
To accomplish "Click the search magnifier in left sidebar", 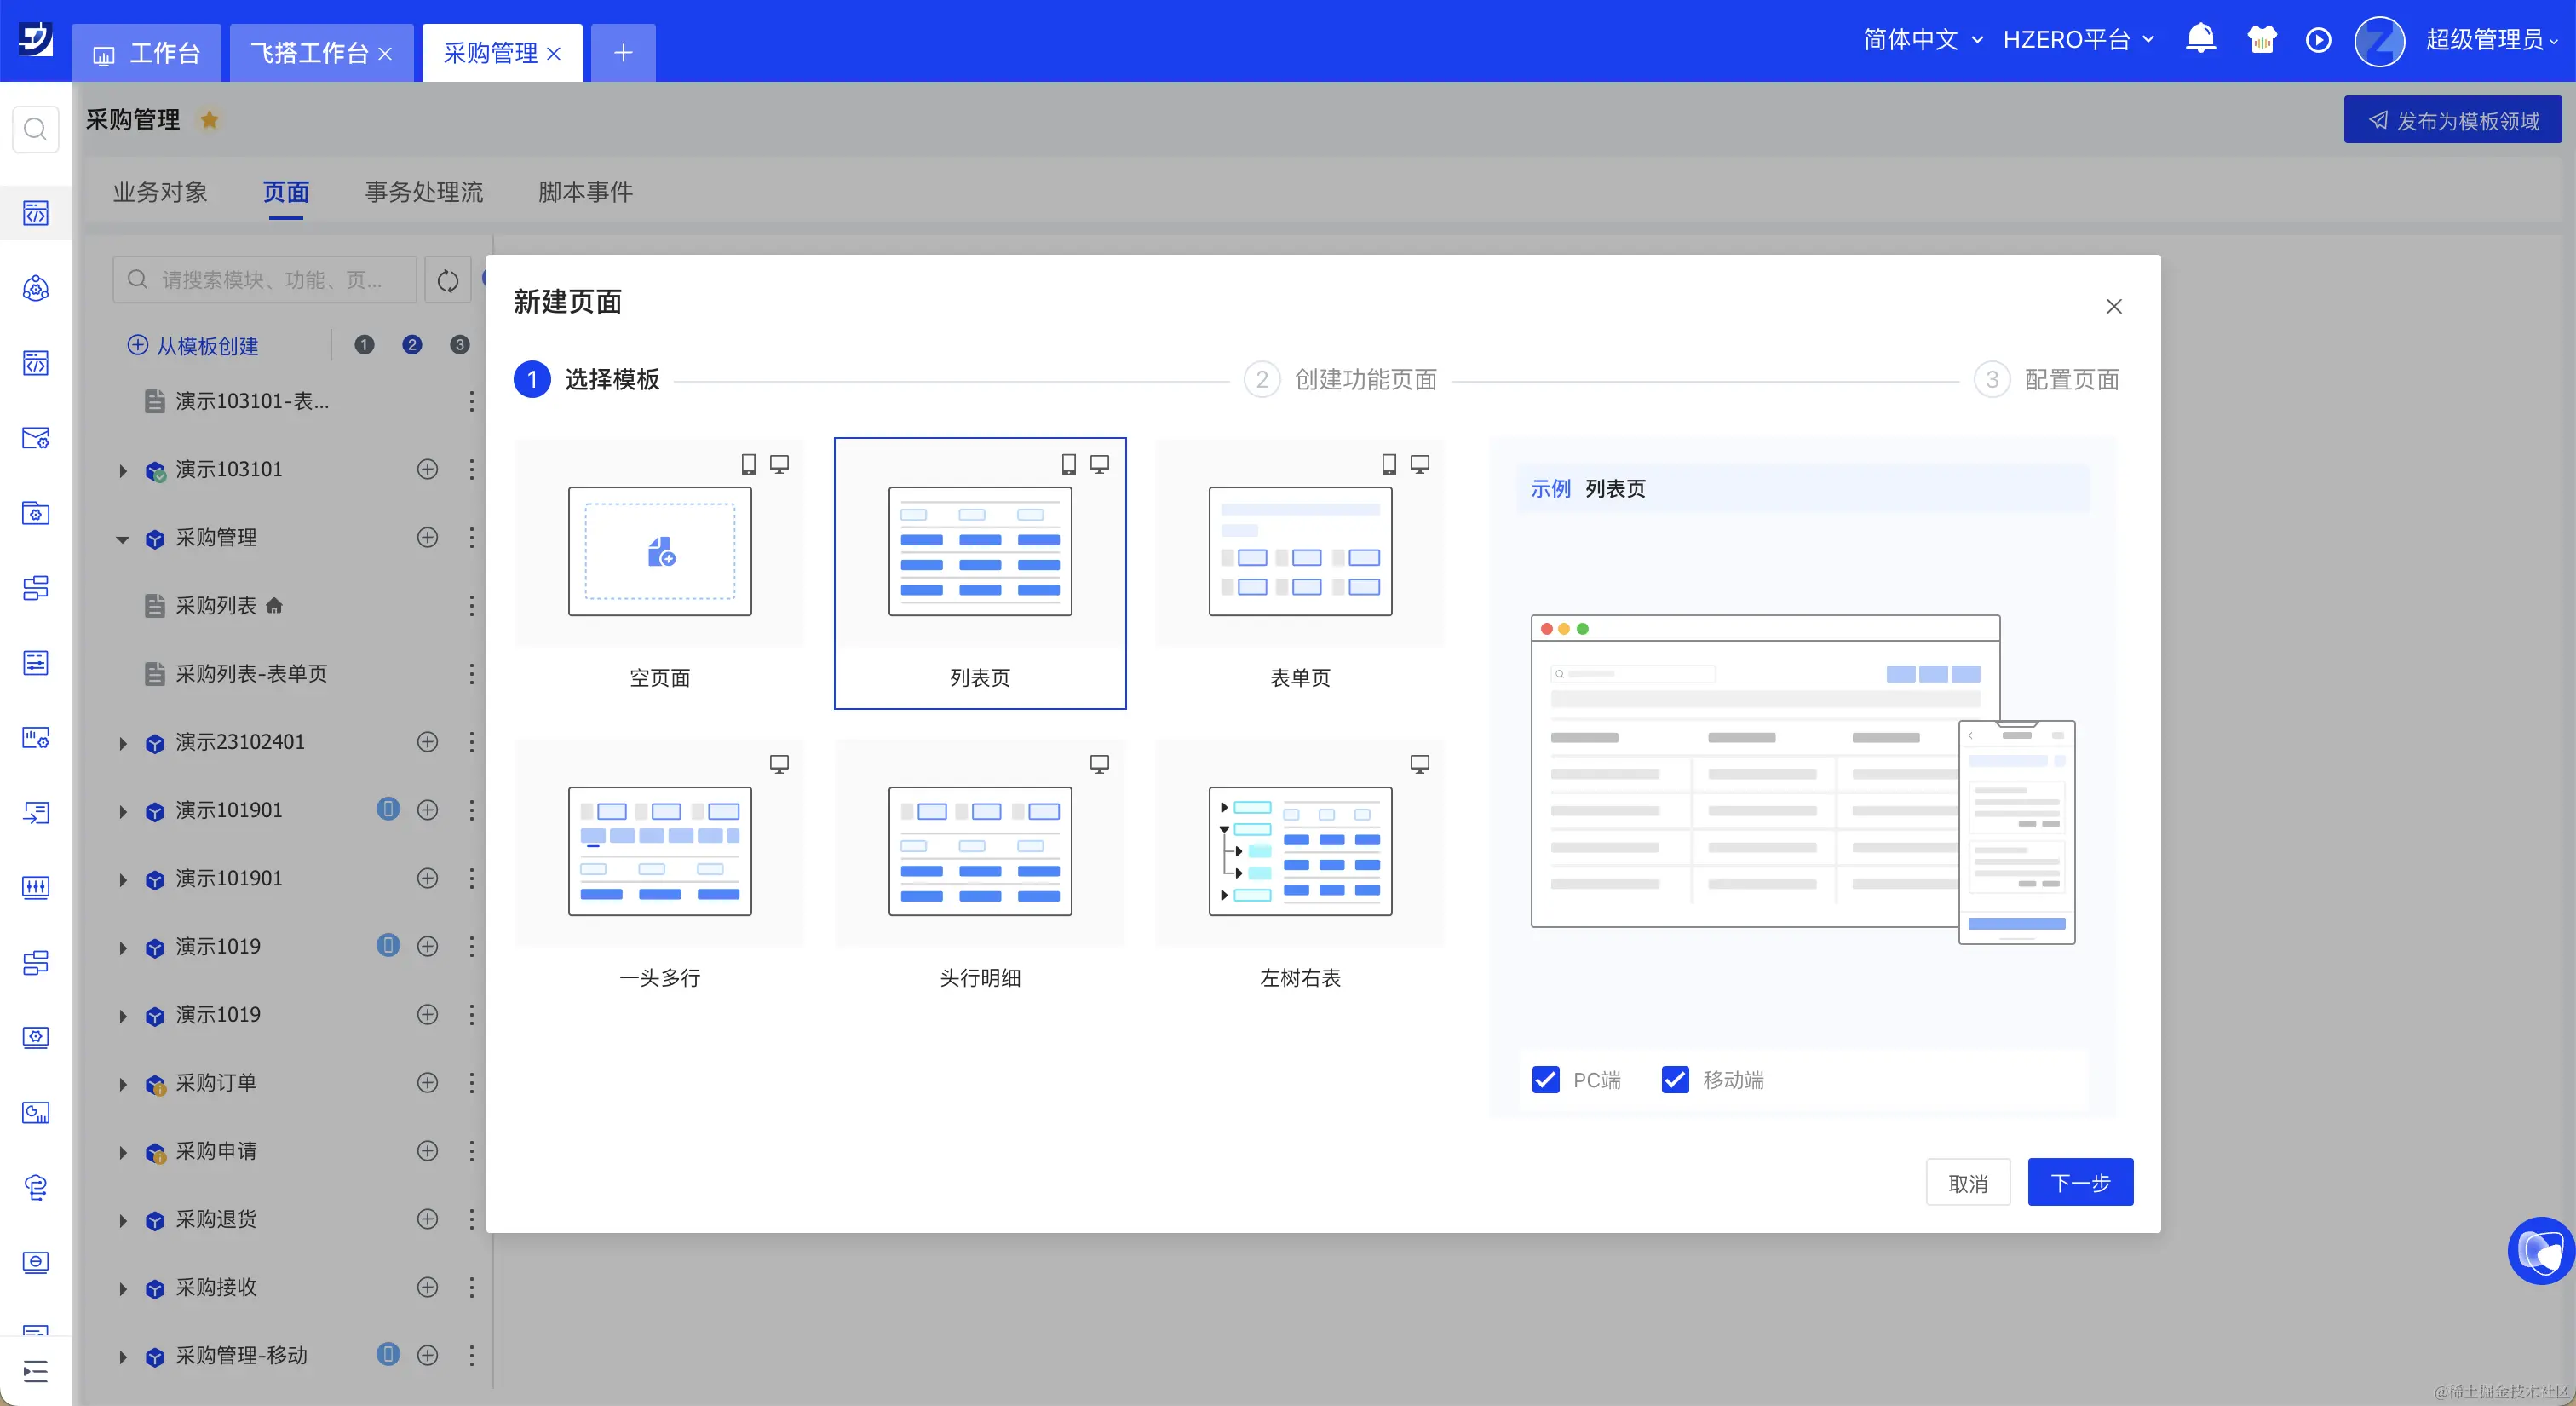I will pos(35,129).
